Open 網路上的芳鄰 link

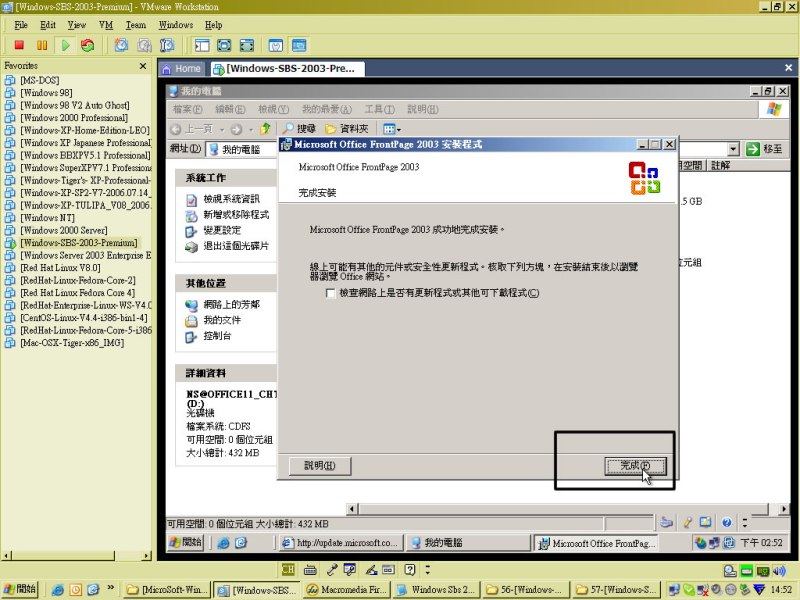click(231, 305)
